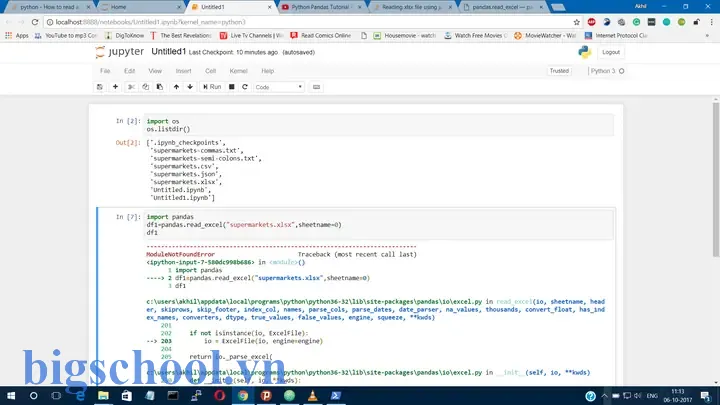Select the In [2] cell with import os
Image resolution: width=720 pixels, height=405 pixels.
(379, 125)
